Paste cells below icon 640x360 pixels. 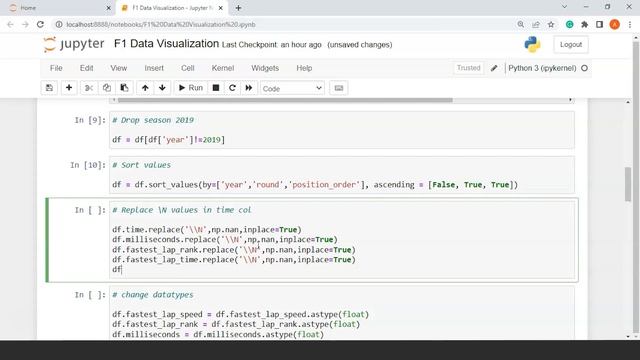[124, 88]
